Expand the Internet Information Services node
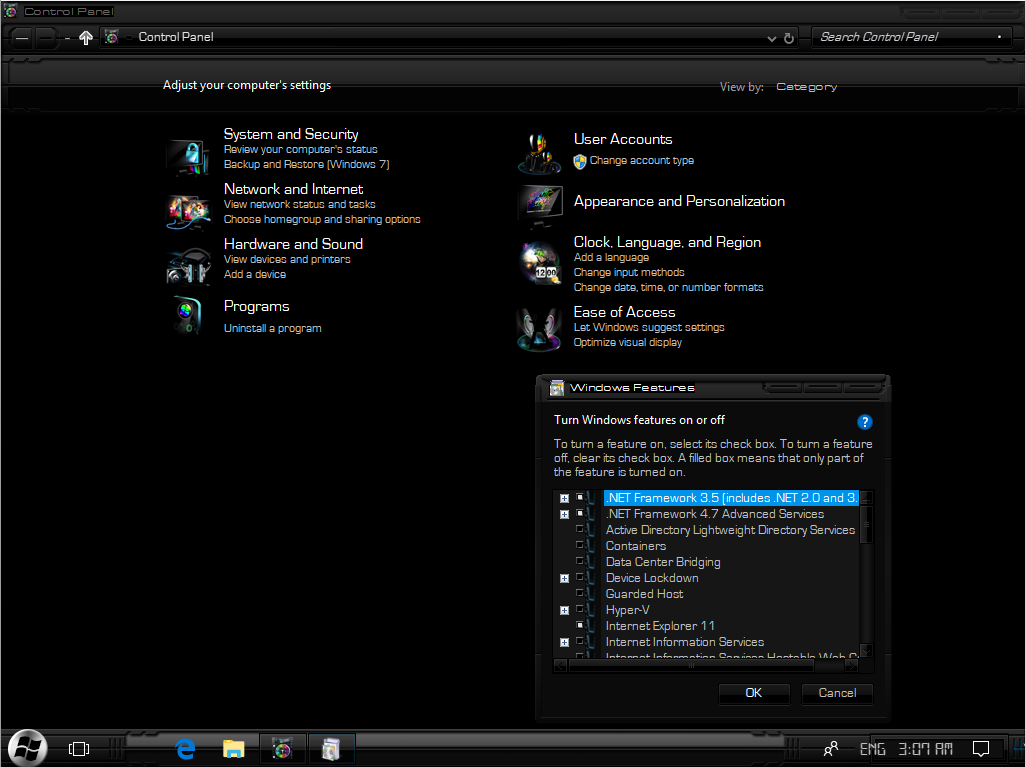The height and width of the screenshot is (767, 1025). [564, 643]
